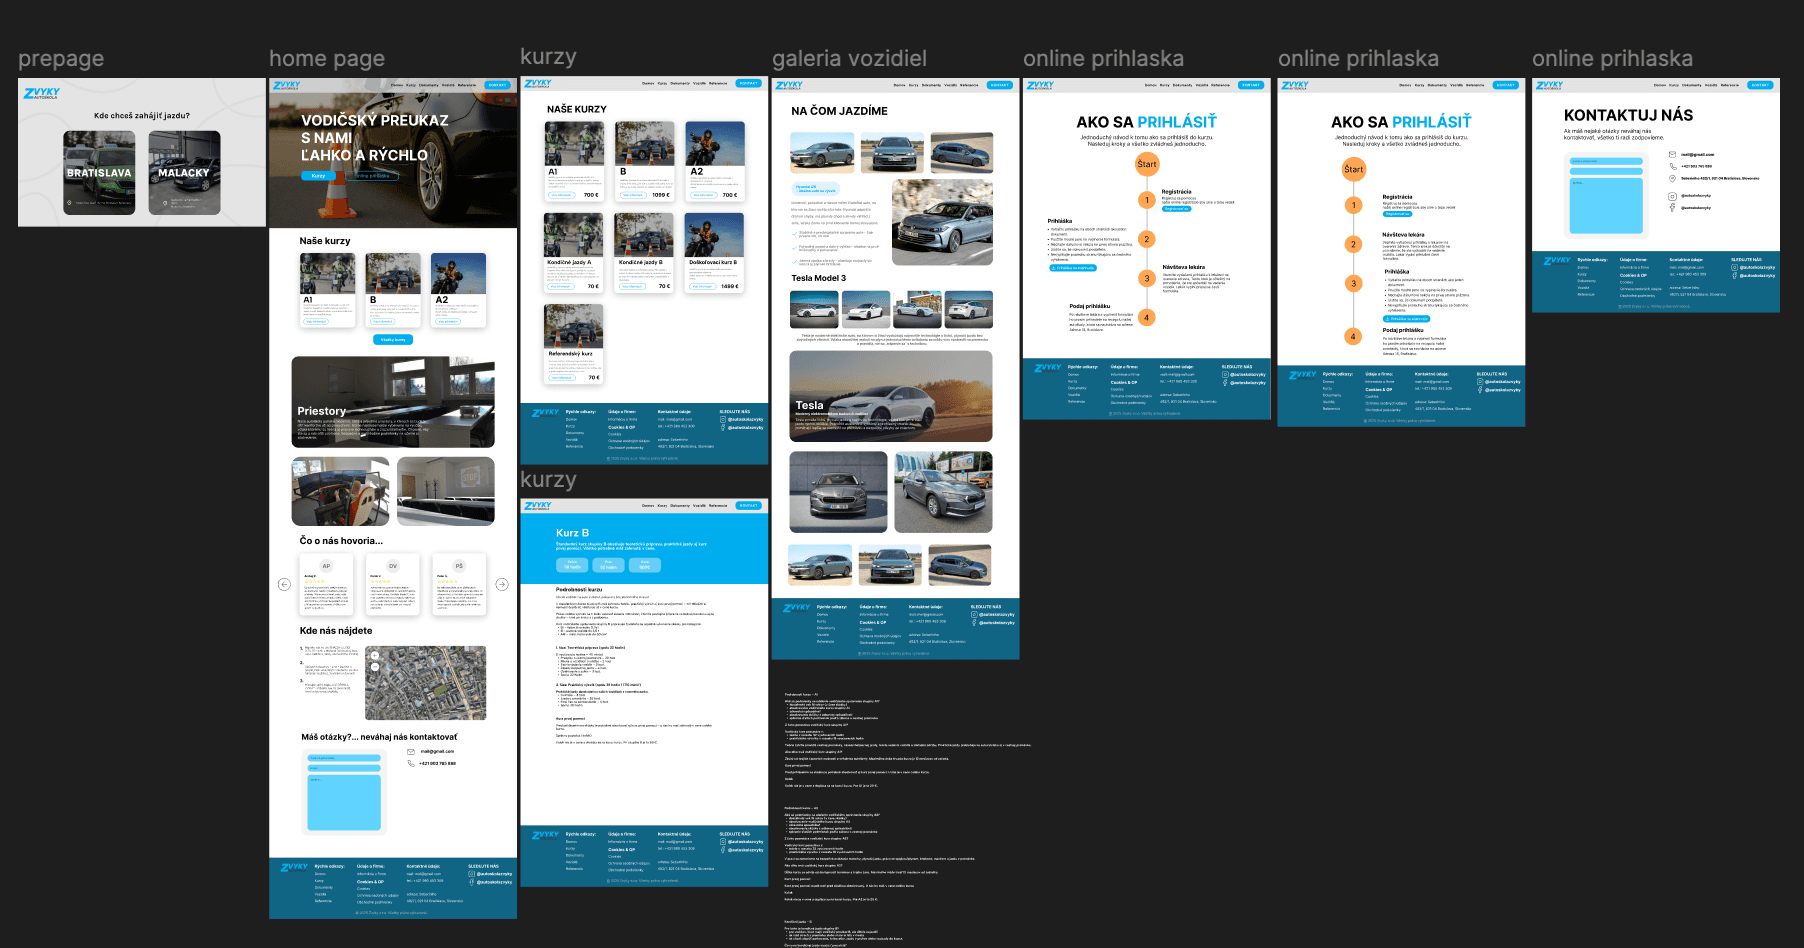The image size is (1804, 948).
Task: Click the phone handset icon on Kontaktuj nás
Action: [x=1672, y=166]
